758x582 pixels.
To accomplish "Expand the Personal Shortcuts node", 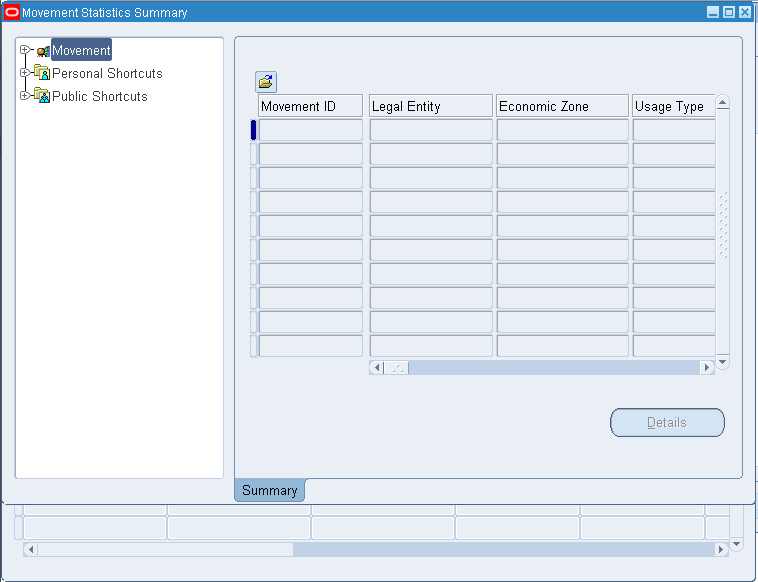I will coord(24,73).
